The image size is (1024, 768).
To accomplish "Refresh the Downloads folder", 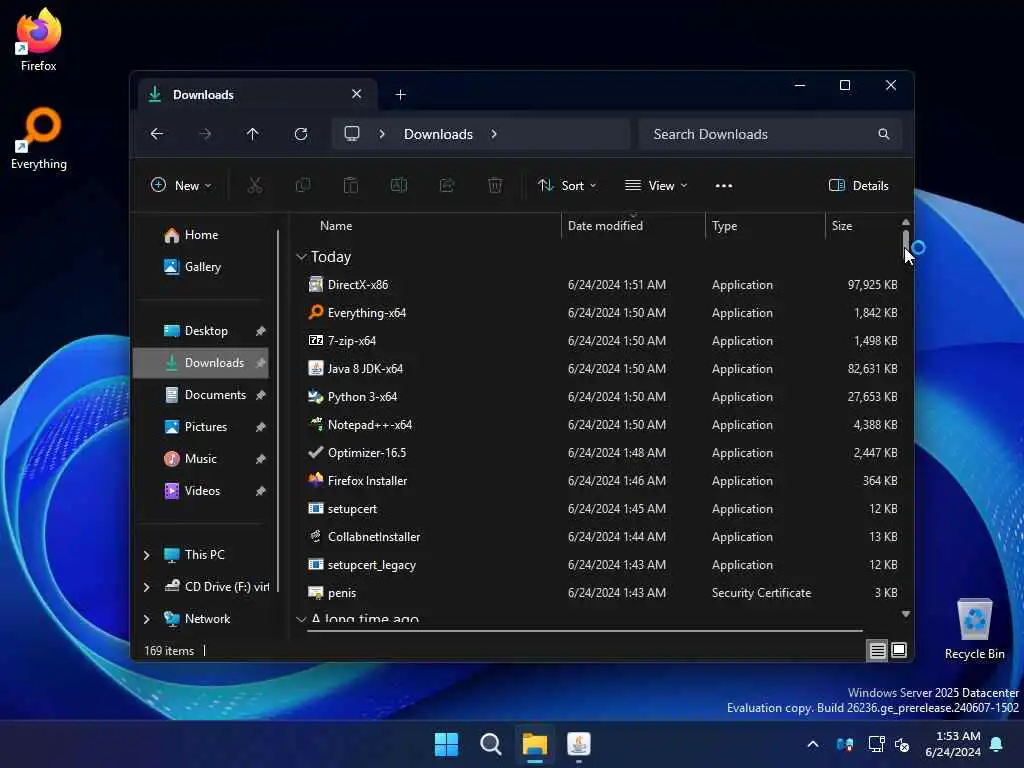I will [301, 134].
